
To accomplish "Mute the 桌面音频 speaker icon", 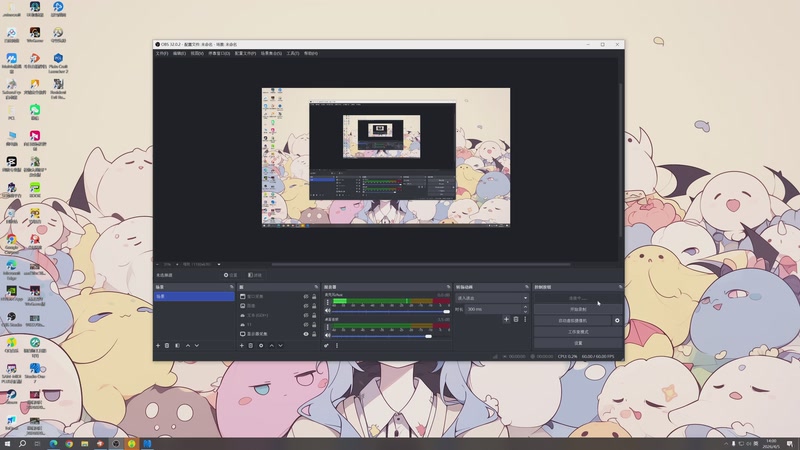I will (x=328, y=336).
